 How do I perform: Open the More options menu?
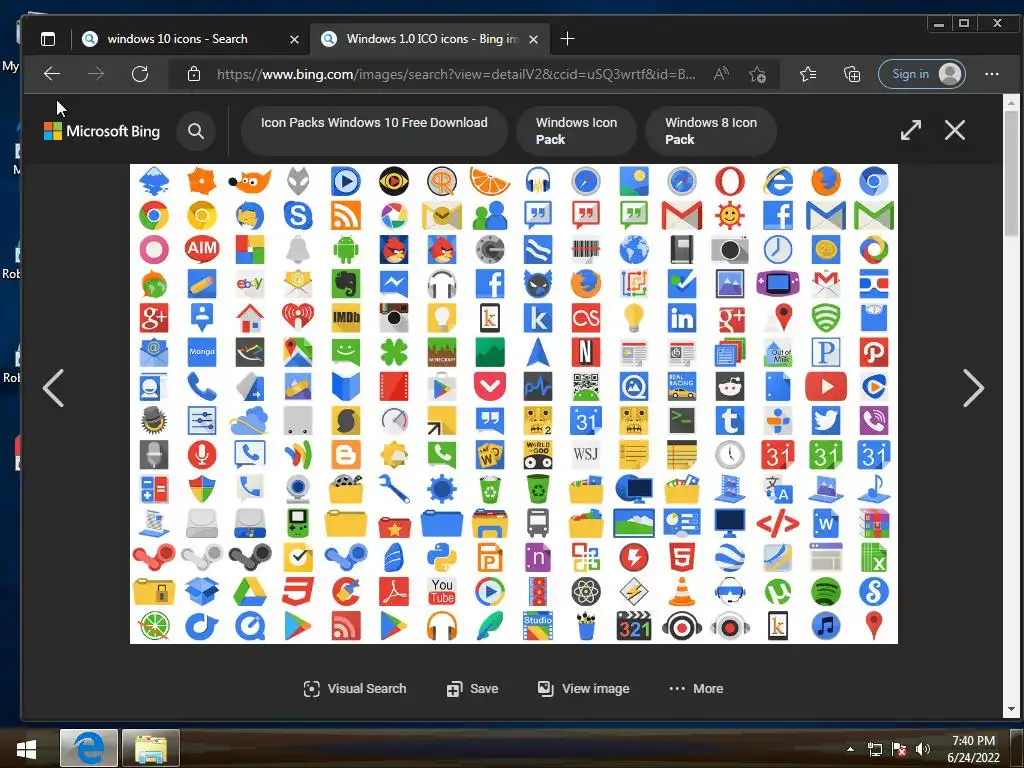click(696, 688)
